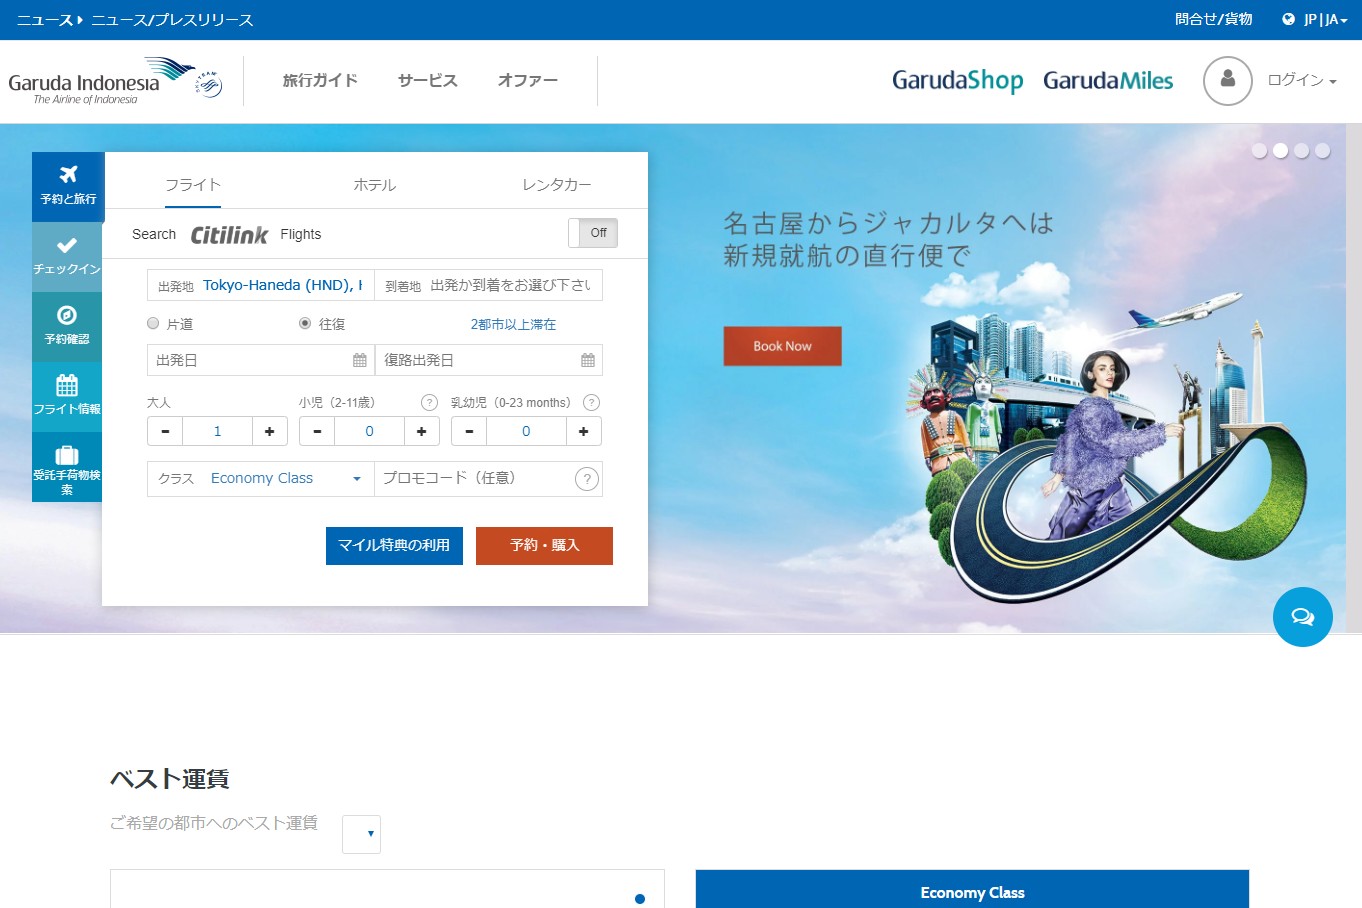Click the 到着地 destination field
Image resolution: width=1362 pixels, height=908 pixels.
point(489,285)
